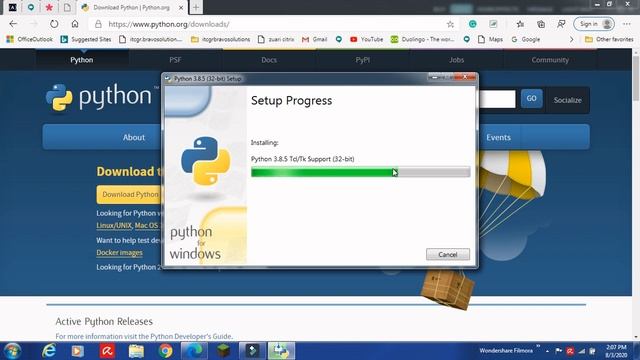
Task: Open the media player taskbar icon
Action: click(x=78, y=351)
